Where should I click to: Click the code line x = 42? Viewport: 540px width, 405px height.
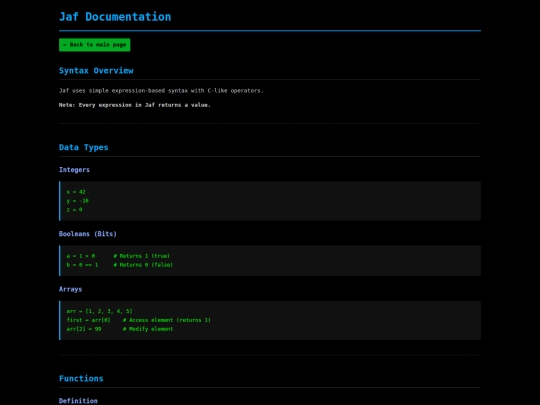click(x=76, y=192)
